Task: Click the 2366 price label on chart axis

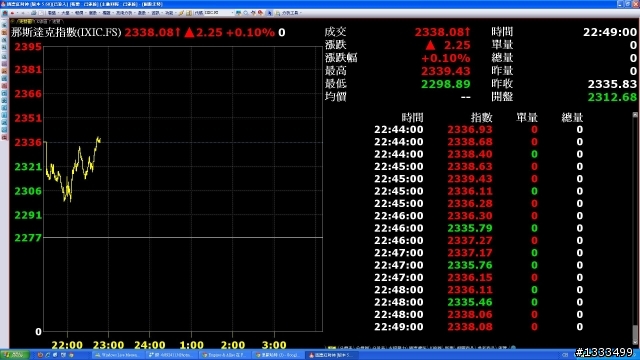Action: (28, 94)
